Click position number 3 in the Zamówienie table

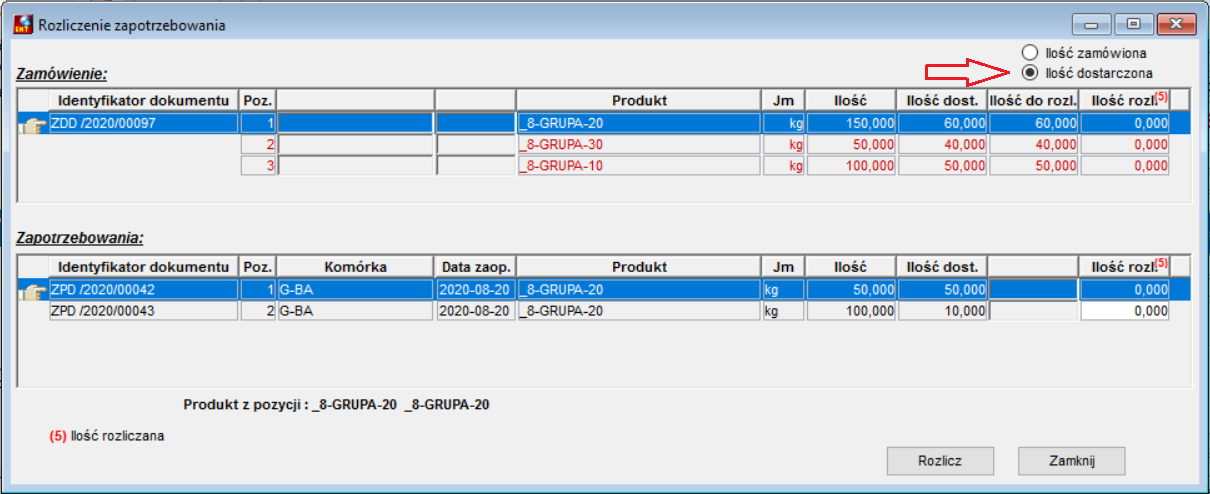click(258, 165)
